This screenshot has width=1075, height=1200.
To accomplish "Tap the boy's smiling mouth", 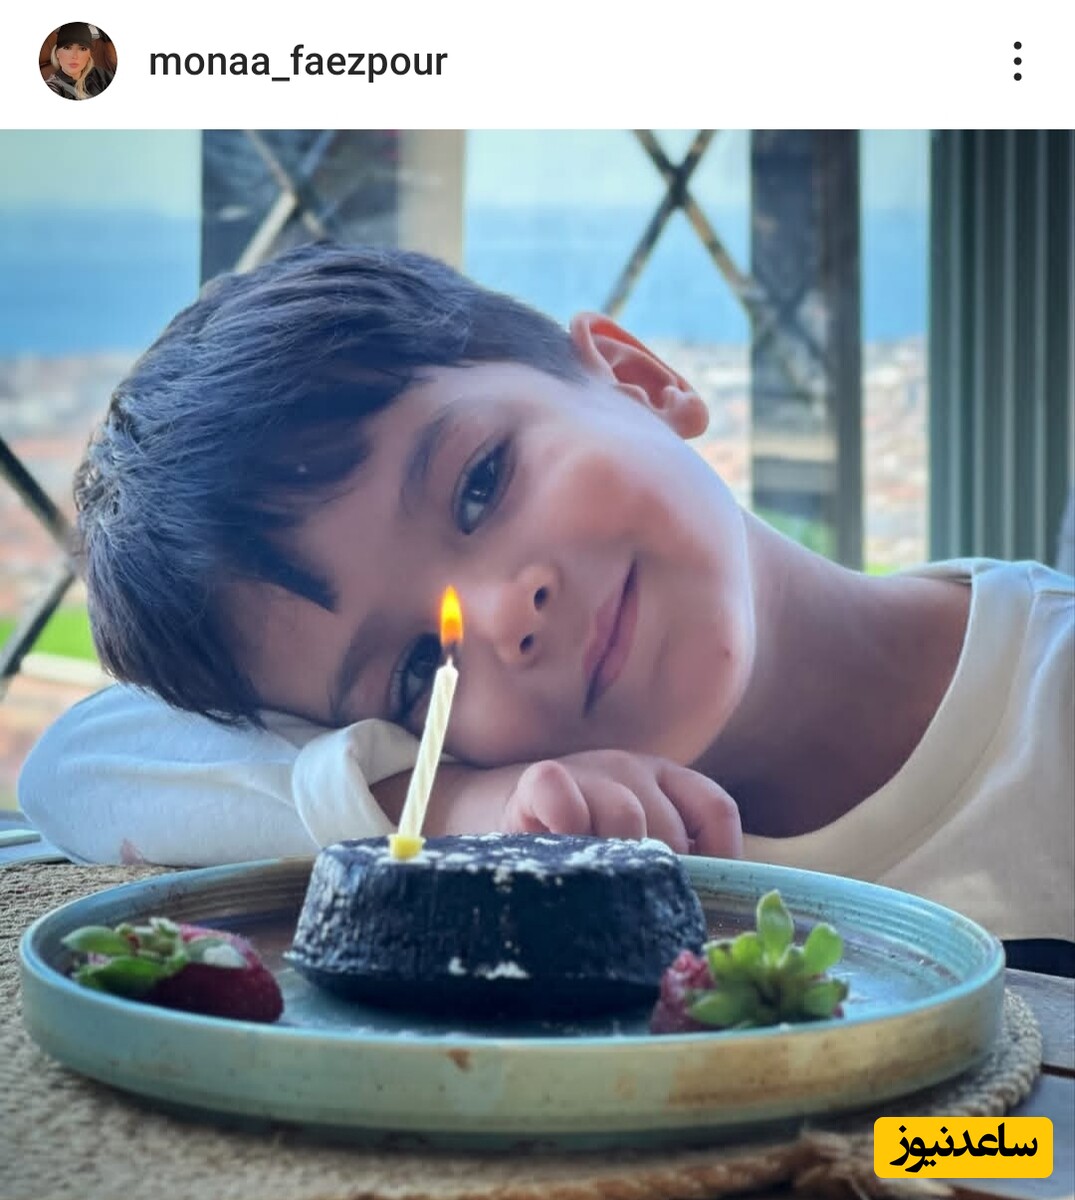I will click(x=612, y=635).
